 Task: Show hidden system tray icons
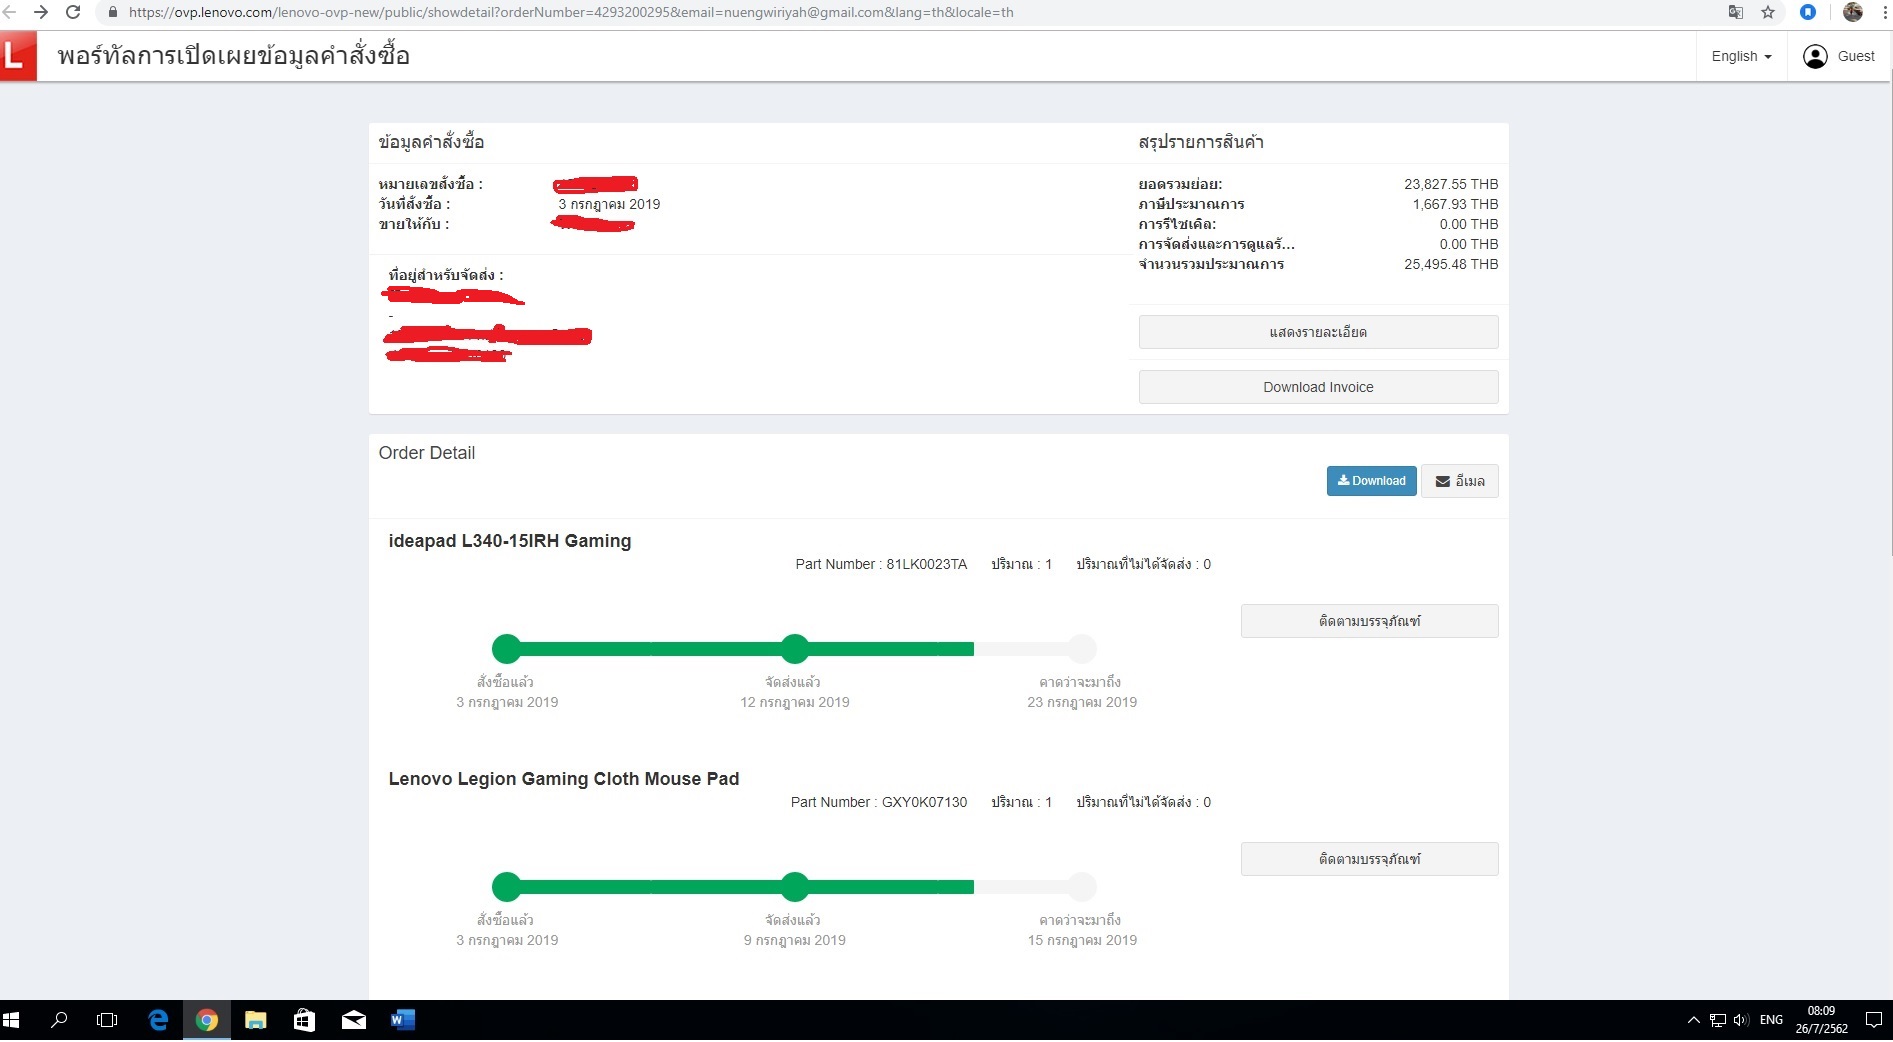(1693, 1020)
